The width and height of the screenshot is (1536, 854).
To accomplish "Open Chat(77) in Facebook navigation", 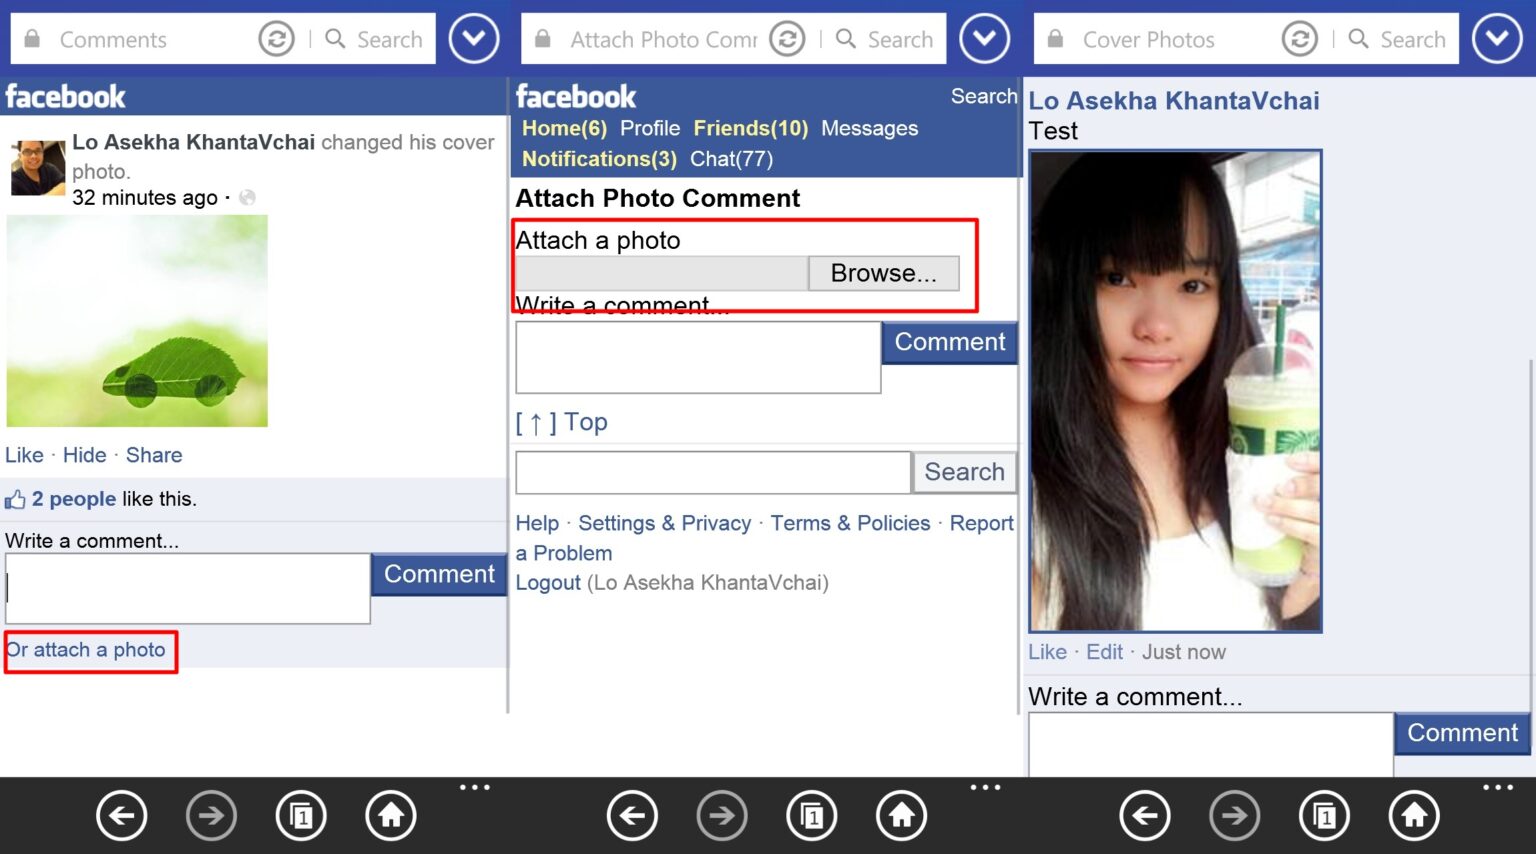I will (x=731, y=159).
